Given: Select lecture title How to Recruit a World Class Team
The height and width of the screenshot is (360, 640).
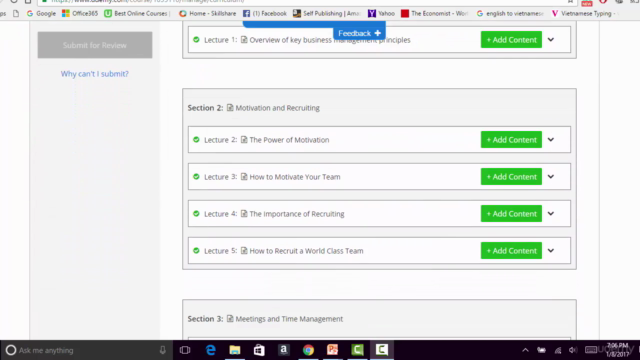Looking at the screenshot, I should 306,251.
